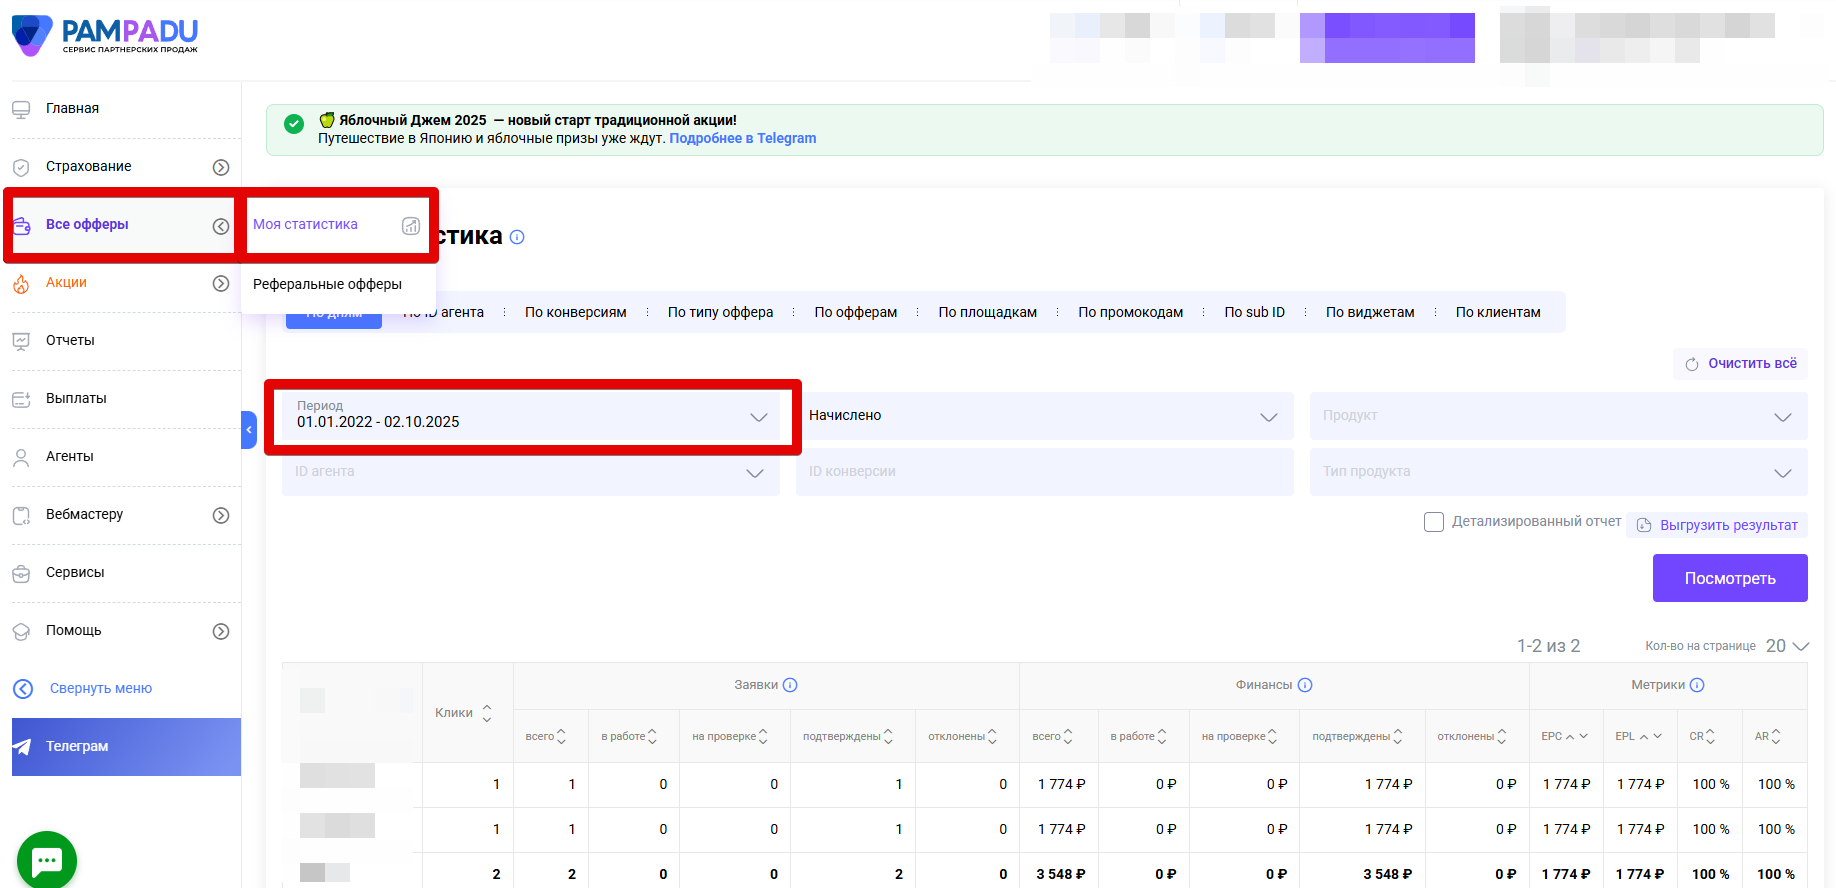Click the ID конверсии input field

[1044, 472]
